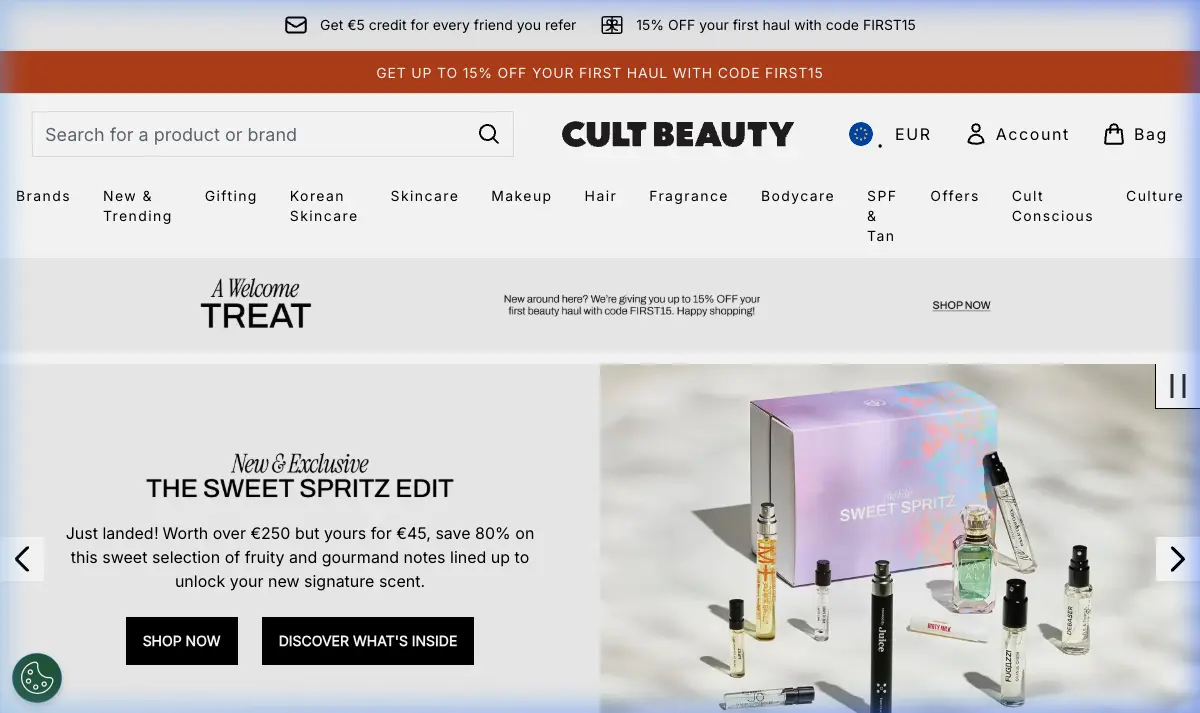
Task: Click the Cult Beauty logo
Action: click(678, 134)
